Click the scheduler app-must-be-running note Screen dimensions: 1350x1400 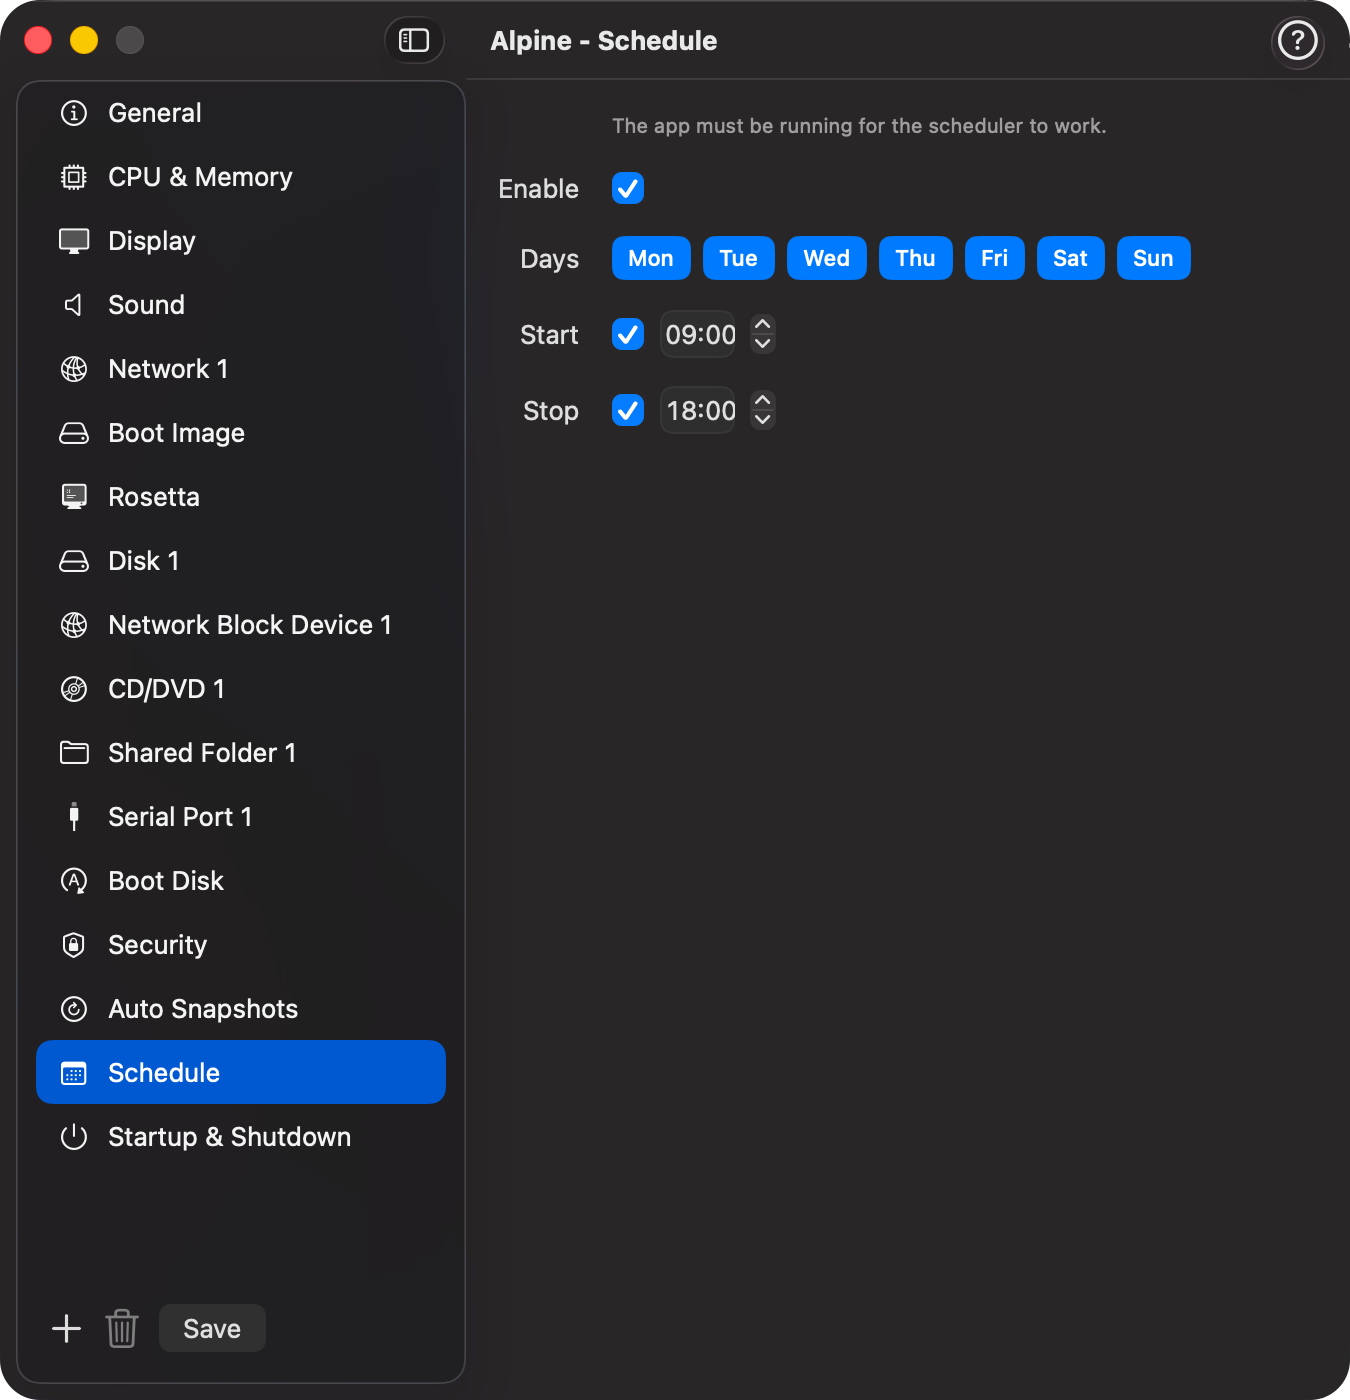point(859,126)
